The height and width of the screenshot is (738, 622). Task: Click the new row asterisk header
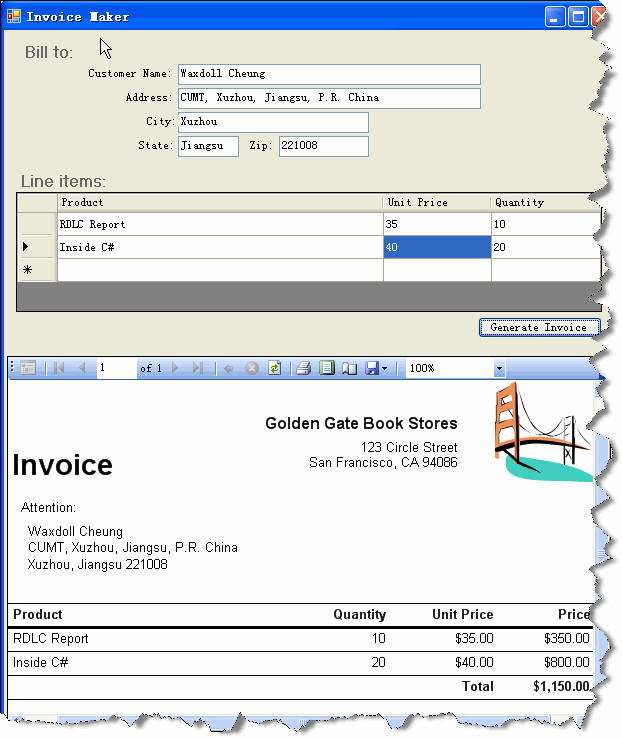[37, 270]
